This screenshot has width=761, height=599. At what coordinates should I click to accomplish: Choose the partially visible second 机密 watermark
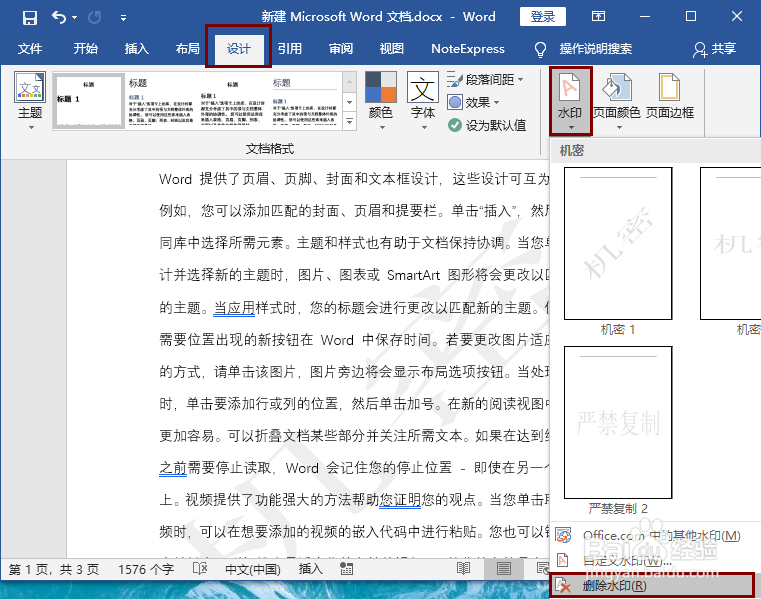click(730, 244)
